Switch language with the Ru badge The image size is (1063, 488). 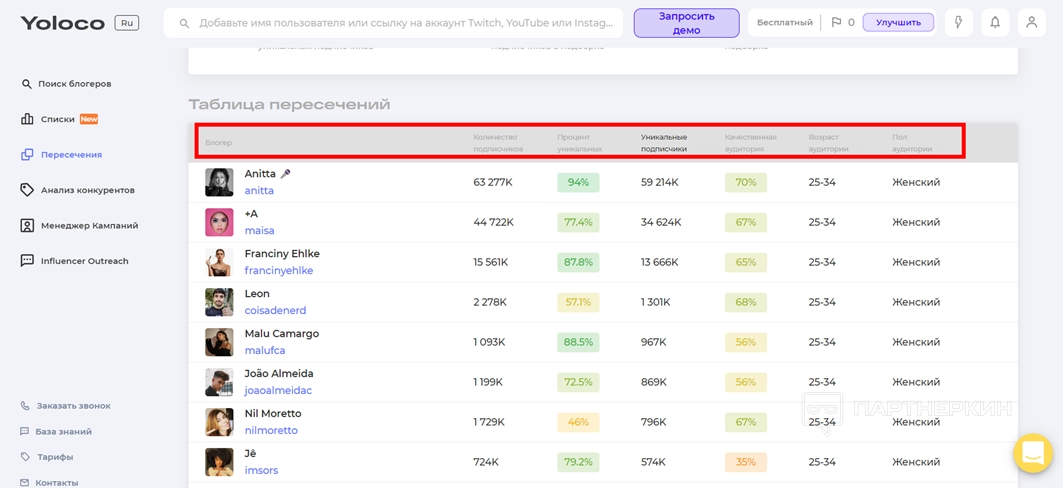(x=127, y=22)
